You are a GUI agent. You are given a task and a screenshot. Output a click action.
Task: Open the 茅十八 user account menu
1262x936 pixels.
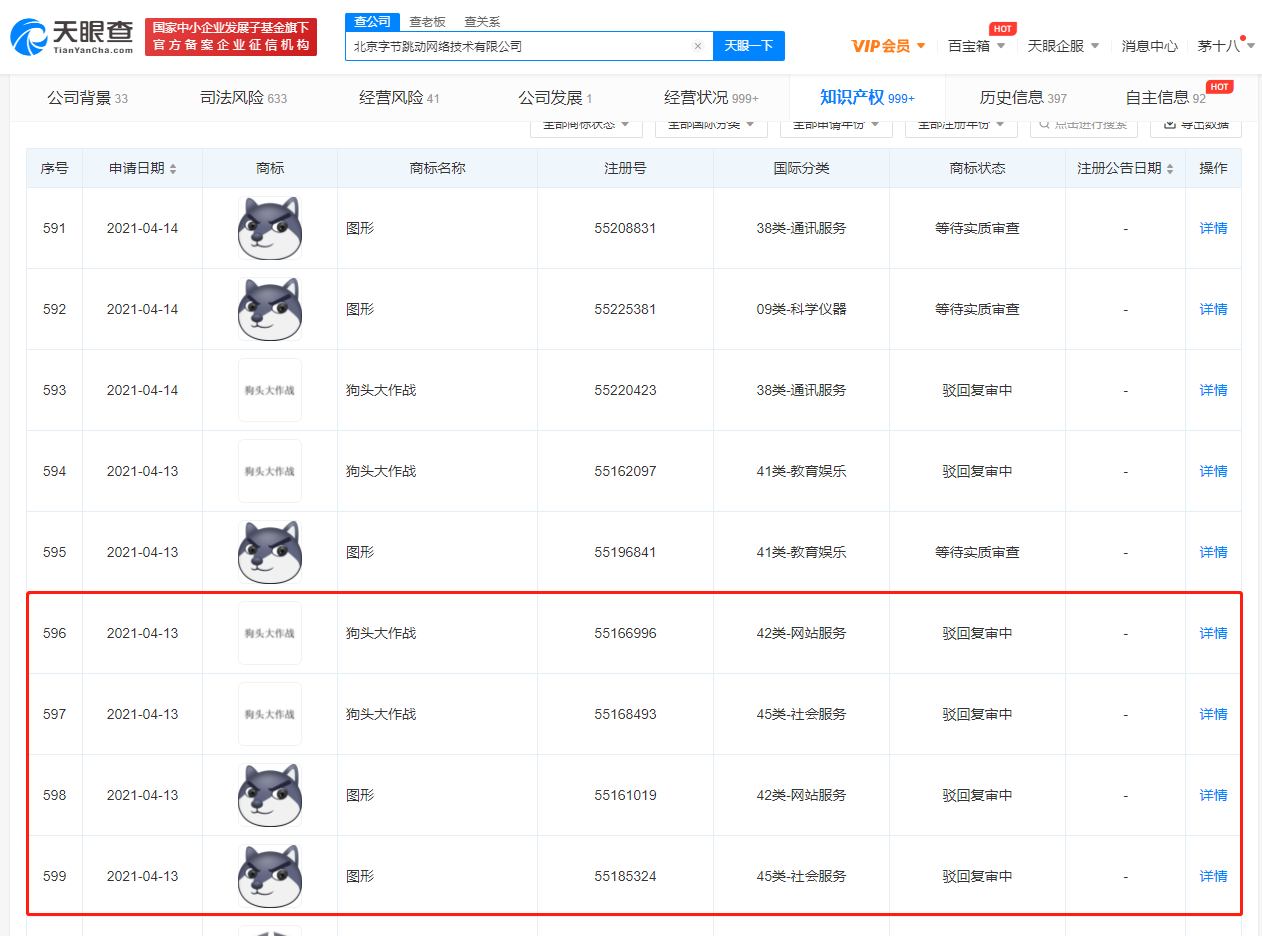[1226, 46]
